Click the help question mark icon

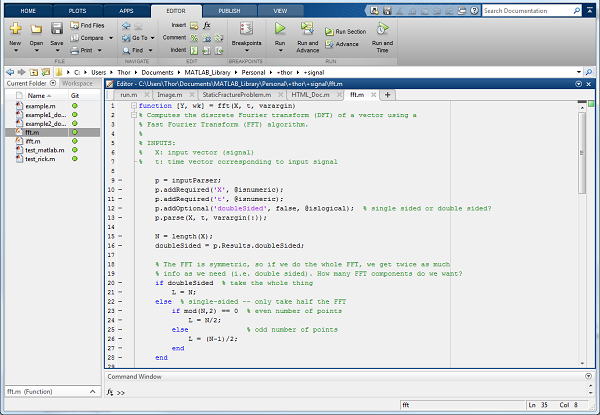click(474, 11)
